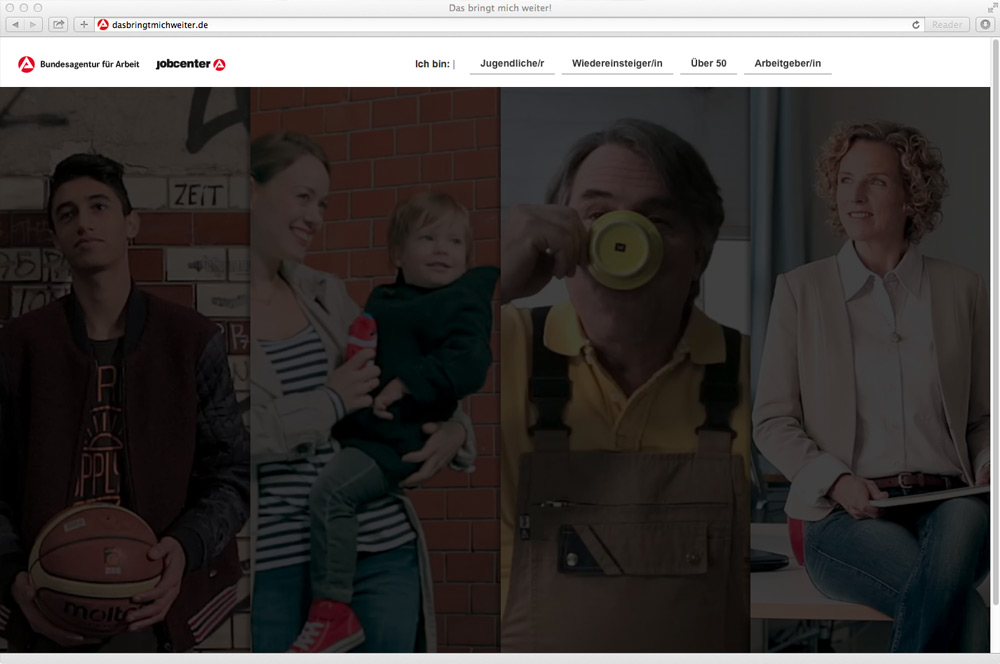The image size is (1000, 664).
Task: Click the vertical scrollbar on right edge
Action: pos(995,300)
